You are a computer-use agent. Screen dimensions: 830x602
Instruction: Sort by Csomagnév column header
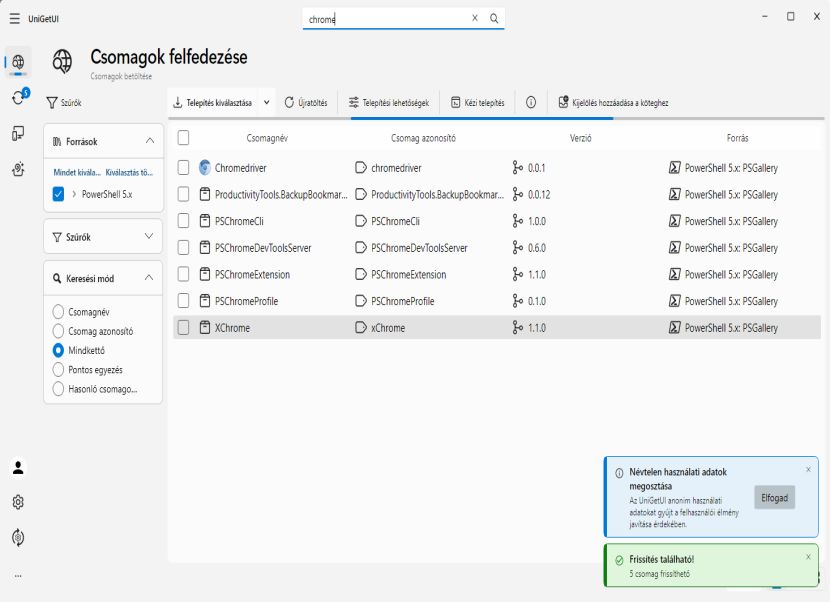coord(267,138)
